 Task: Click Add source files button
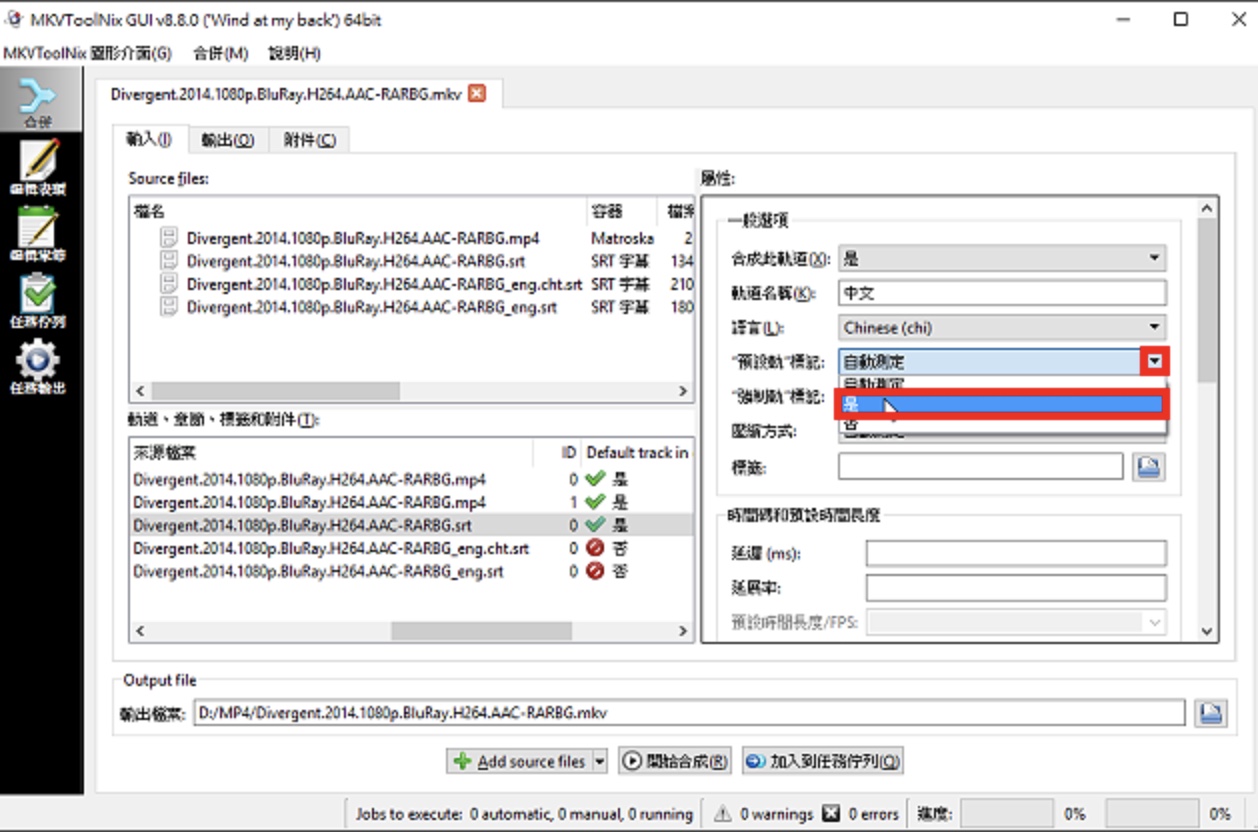tap(520, 761)
